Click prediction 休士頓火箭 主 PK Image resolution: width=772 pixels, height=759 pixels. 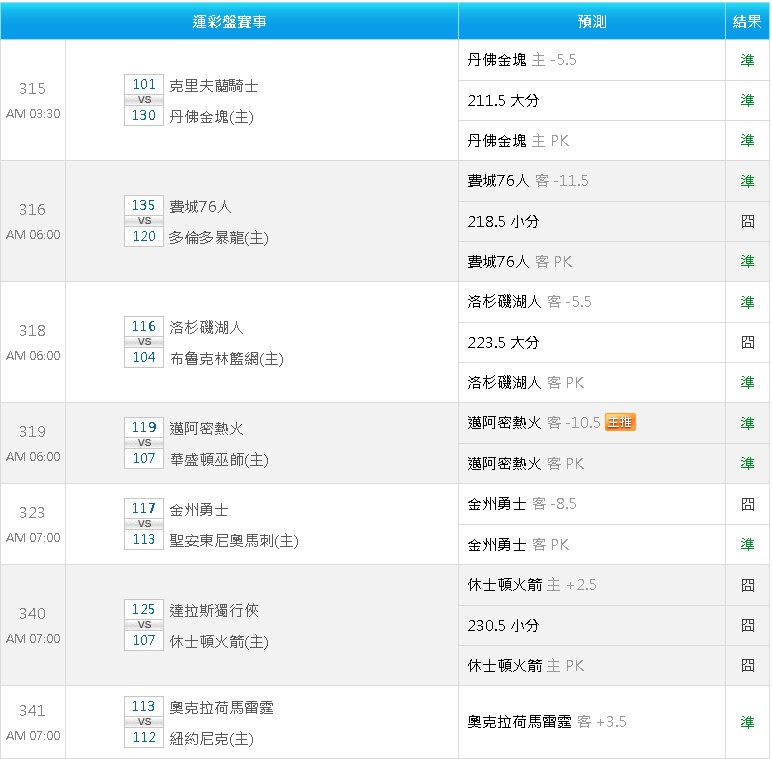[x=525, y=666]
